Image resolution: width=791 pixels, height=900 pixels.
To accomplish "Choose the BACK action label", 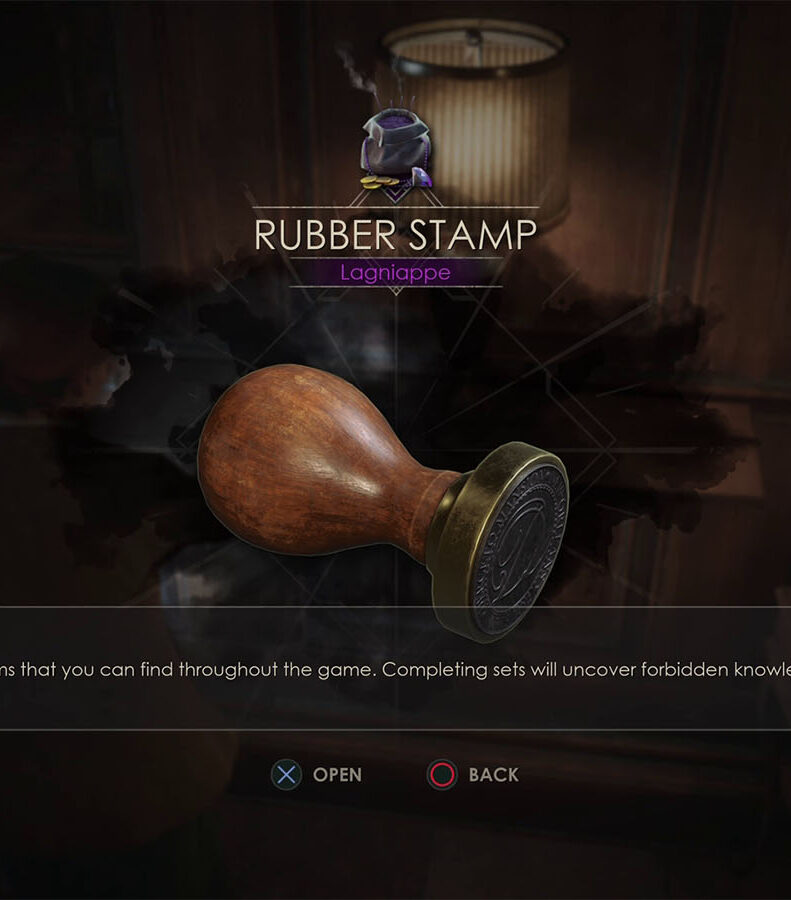I will (494, 775).
